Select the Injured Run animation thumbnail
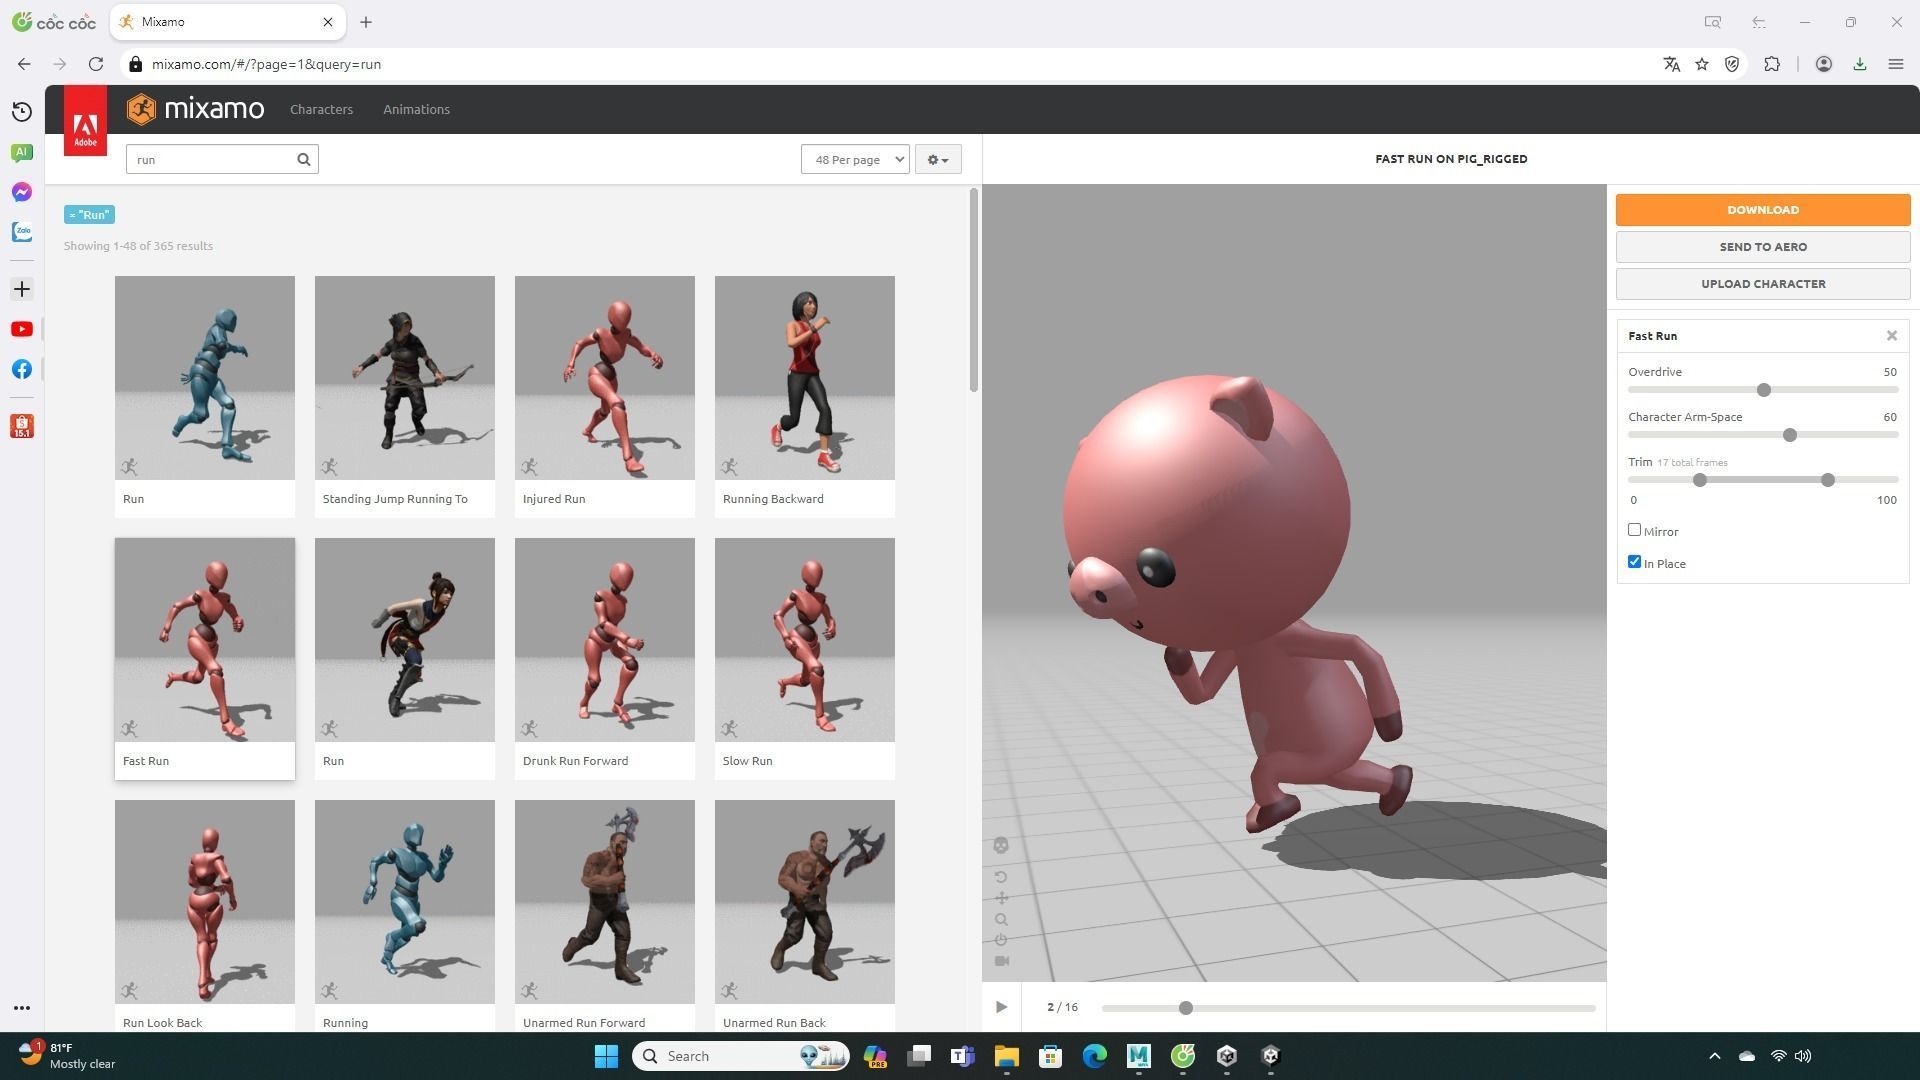Screen dimensions: 1920x1080 (x=605, y=378)
